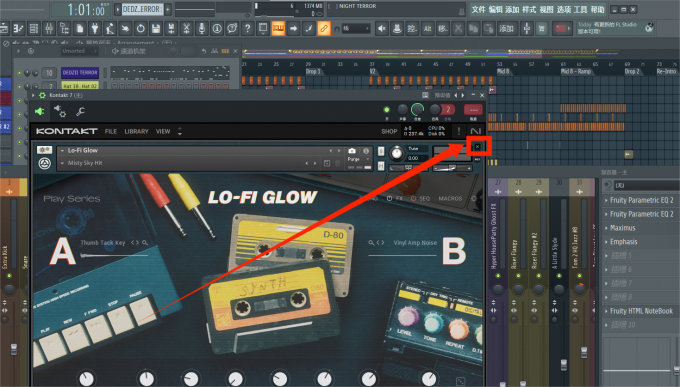The image size is (680, 387).
Task: Click the wrench icon in Kontakt wrapper
Action: pos(80,112)
